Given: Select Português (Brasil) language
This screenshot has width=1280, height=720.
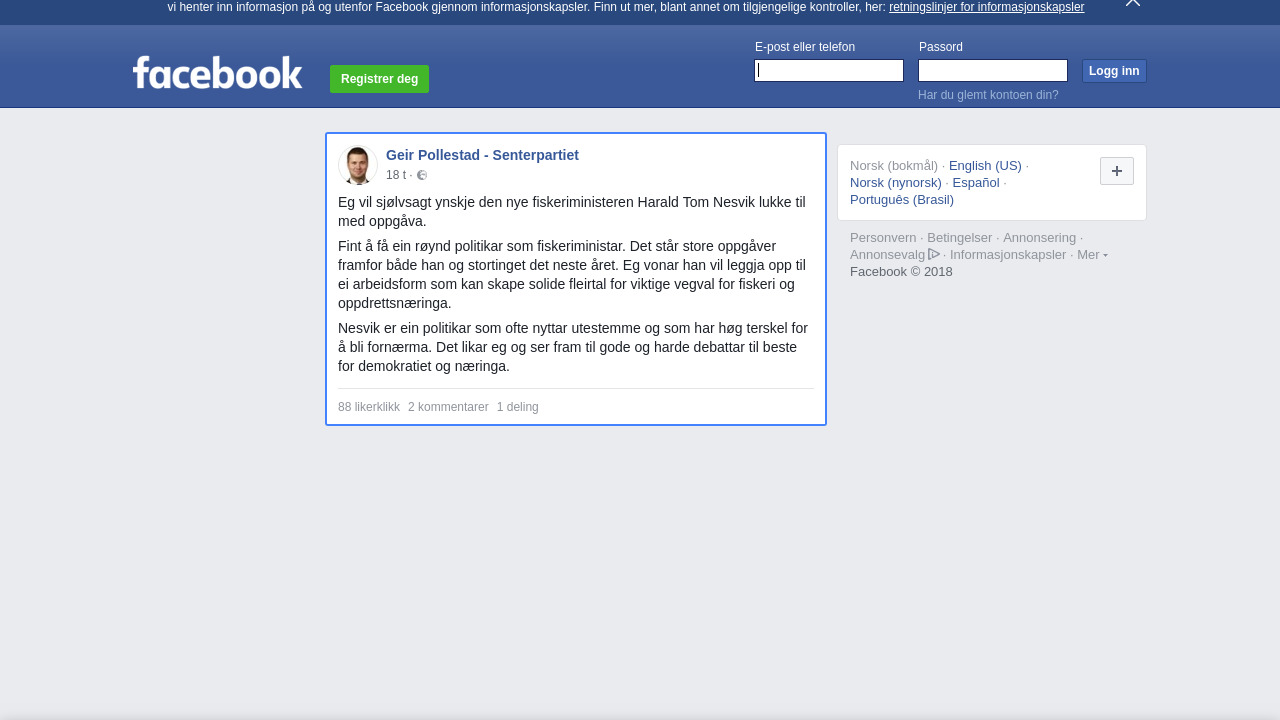Looking at the screenshot, I should pos(902,200).
